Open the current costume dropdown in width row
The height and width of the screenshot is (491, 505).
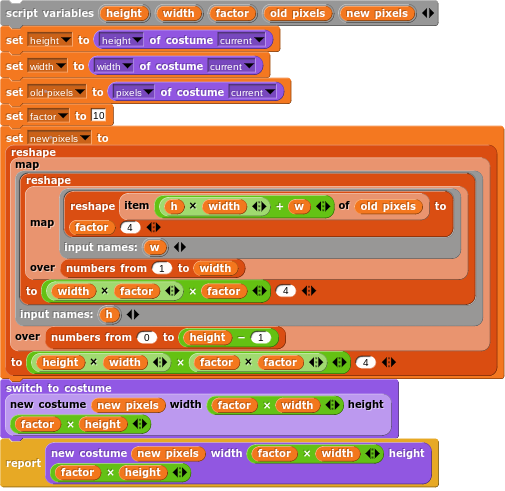[249, 66]
